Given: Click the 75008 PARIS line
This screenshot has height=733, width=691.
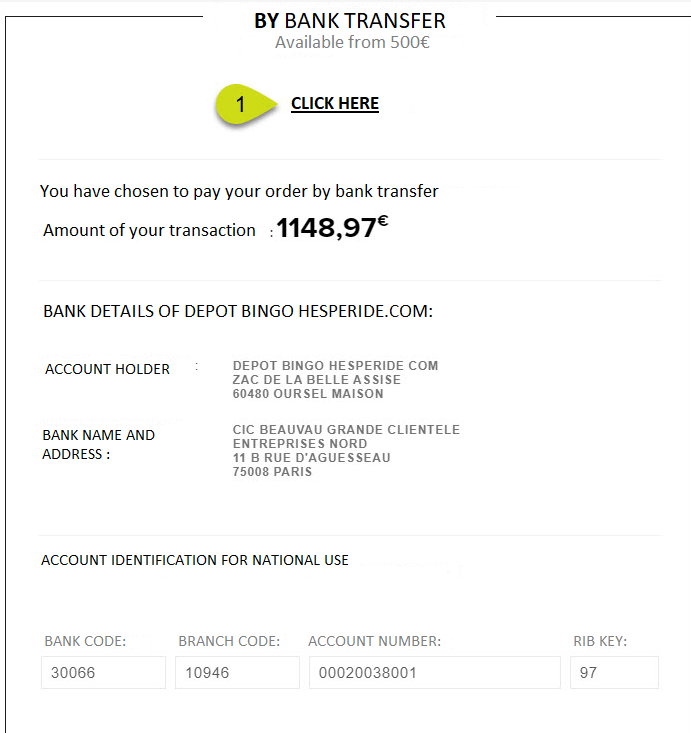Looking at the screenshot, I should tap(272, 472).
